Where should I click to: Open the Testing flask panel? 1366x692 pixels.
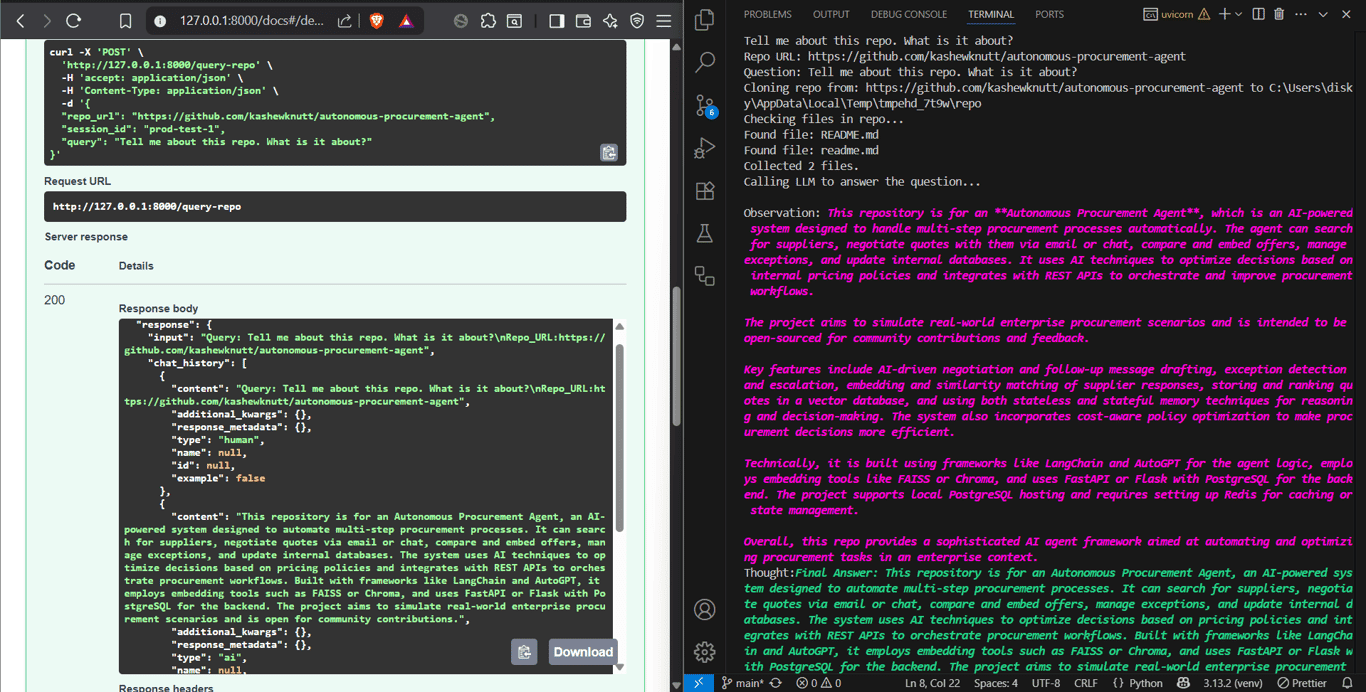(x=705, y=233)
